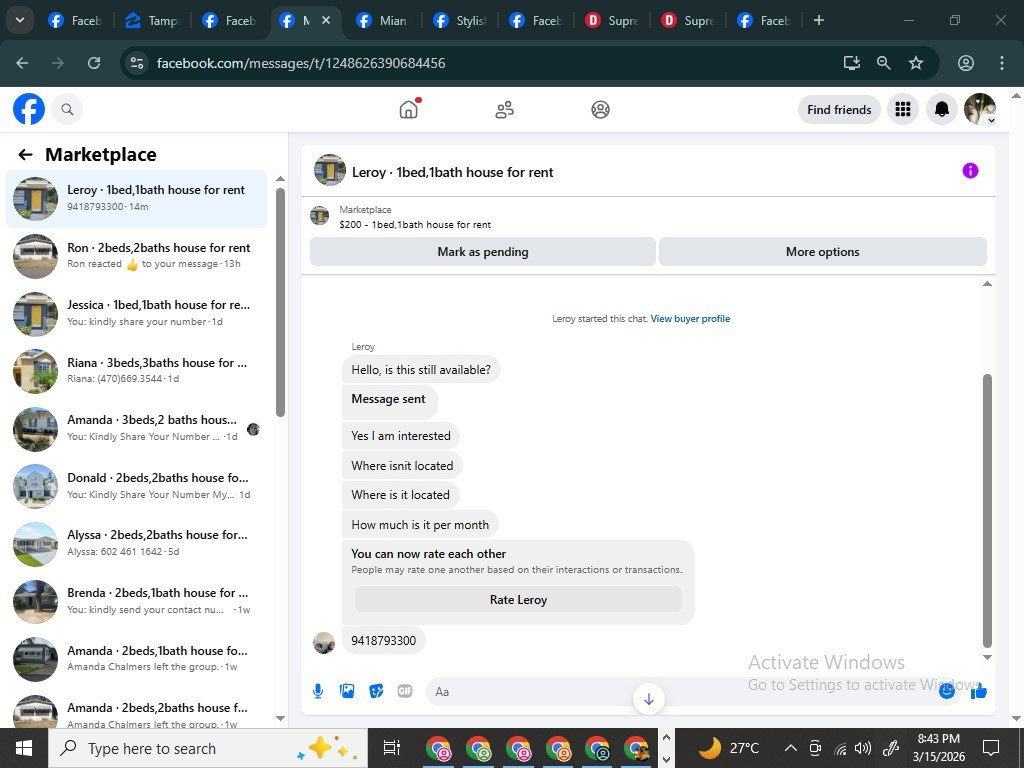Open the View buyer profile link
The image size is (1024, 768).
pos(690,319)
